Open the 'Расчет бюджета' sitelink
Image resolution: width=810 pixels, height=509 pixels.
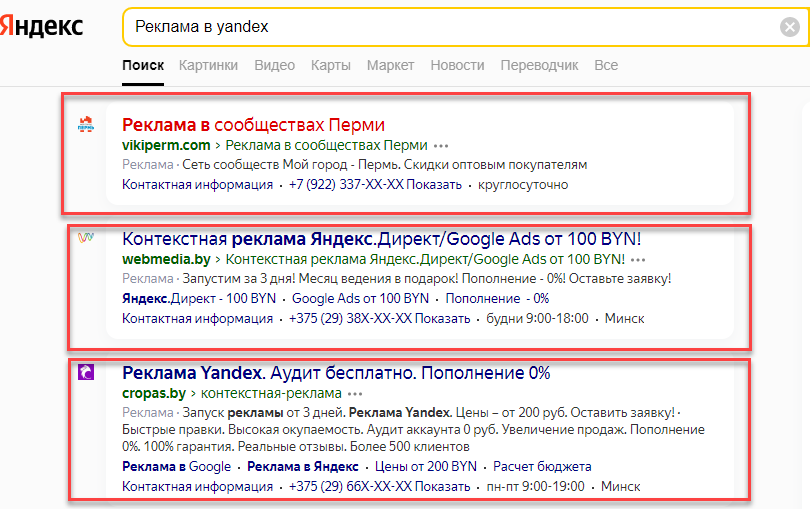(x=542, y=466)
